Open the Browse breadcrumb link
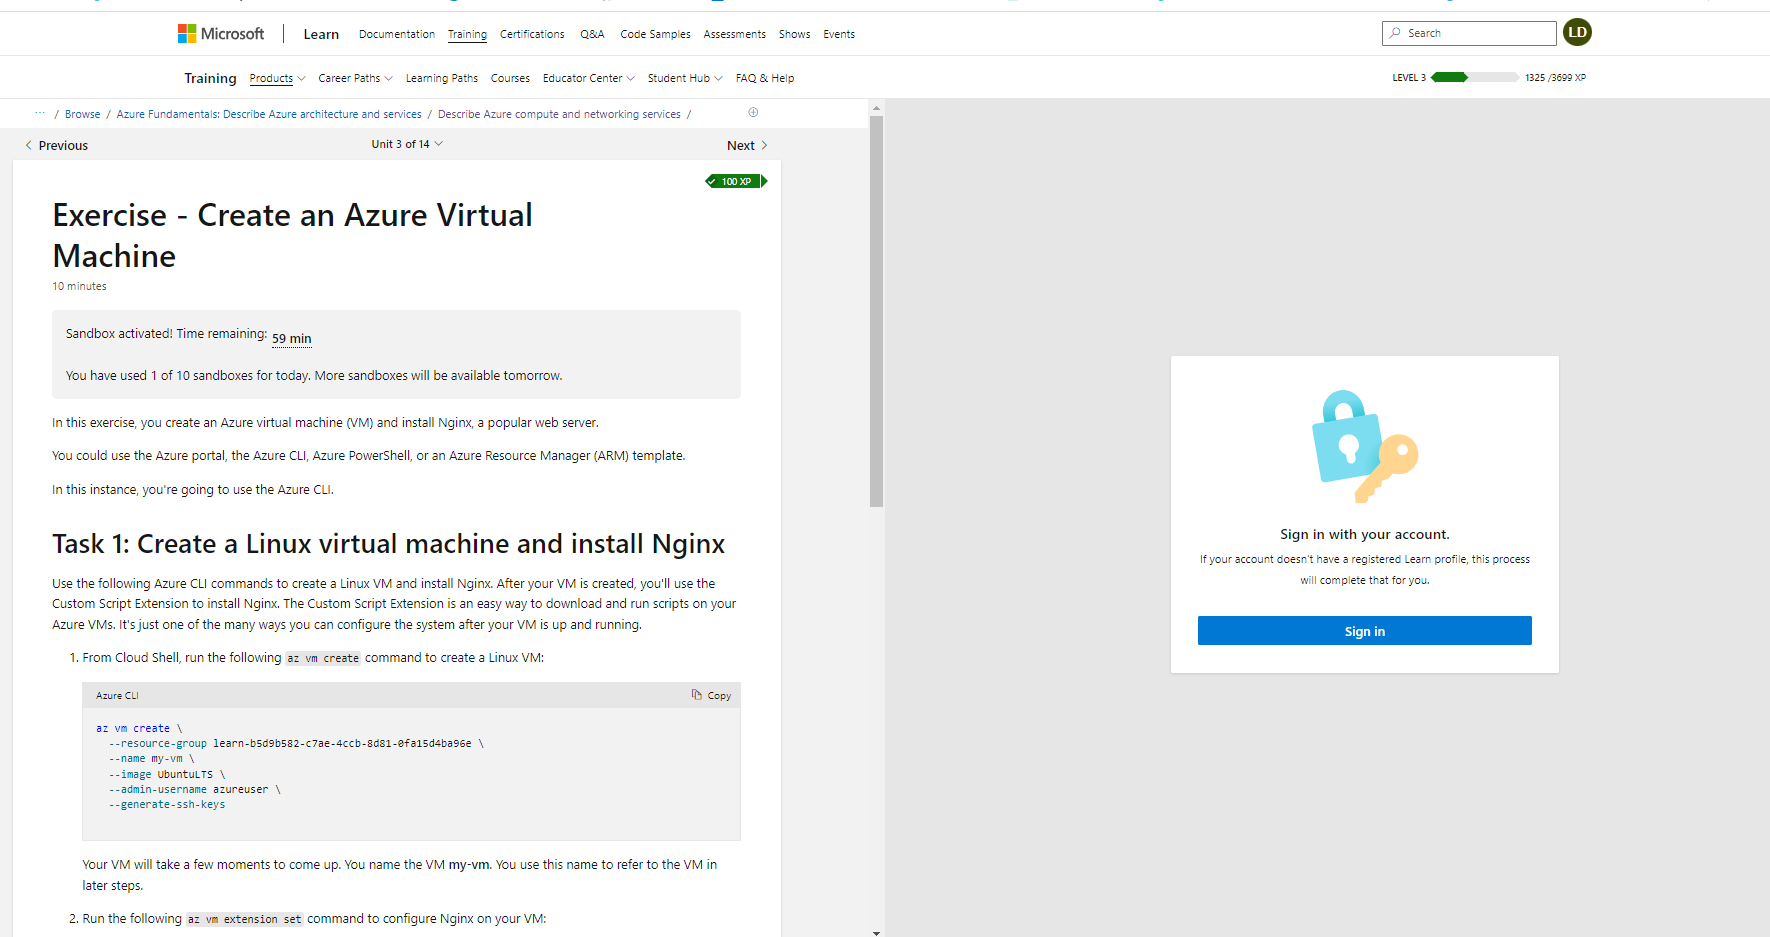The width and height of the screenshot is (1770, 937). 82,113
